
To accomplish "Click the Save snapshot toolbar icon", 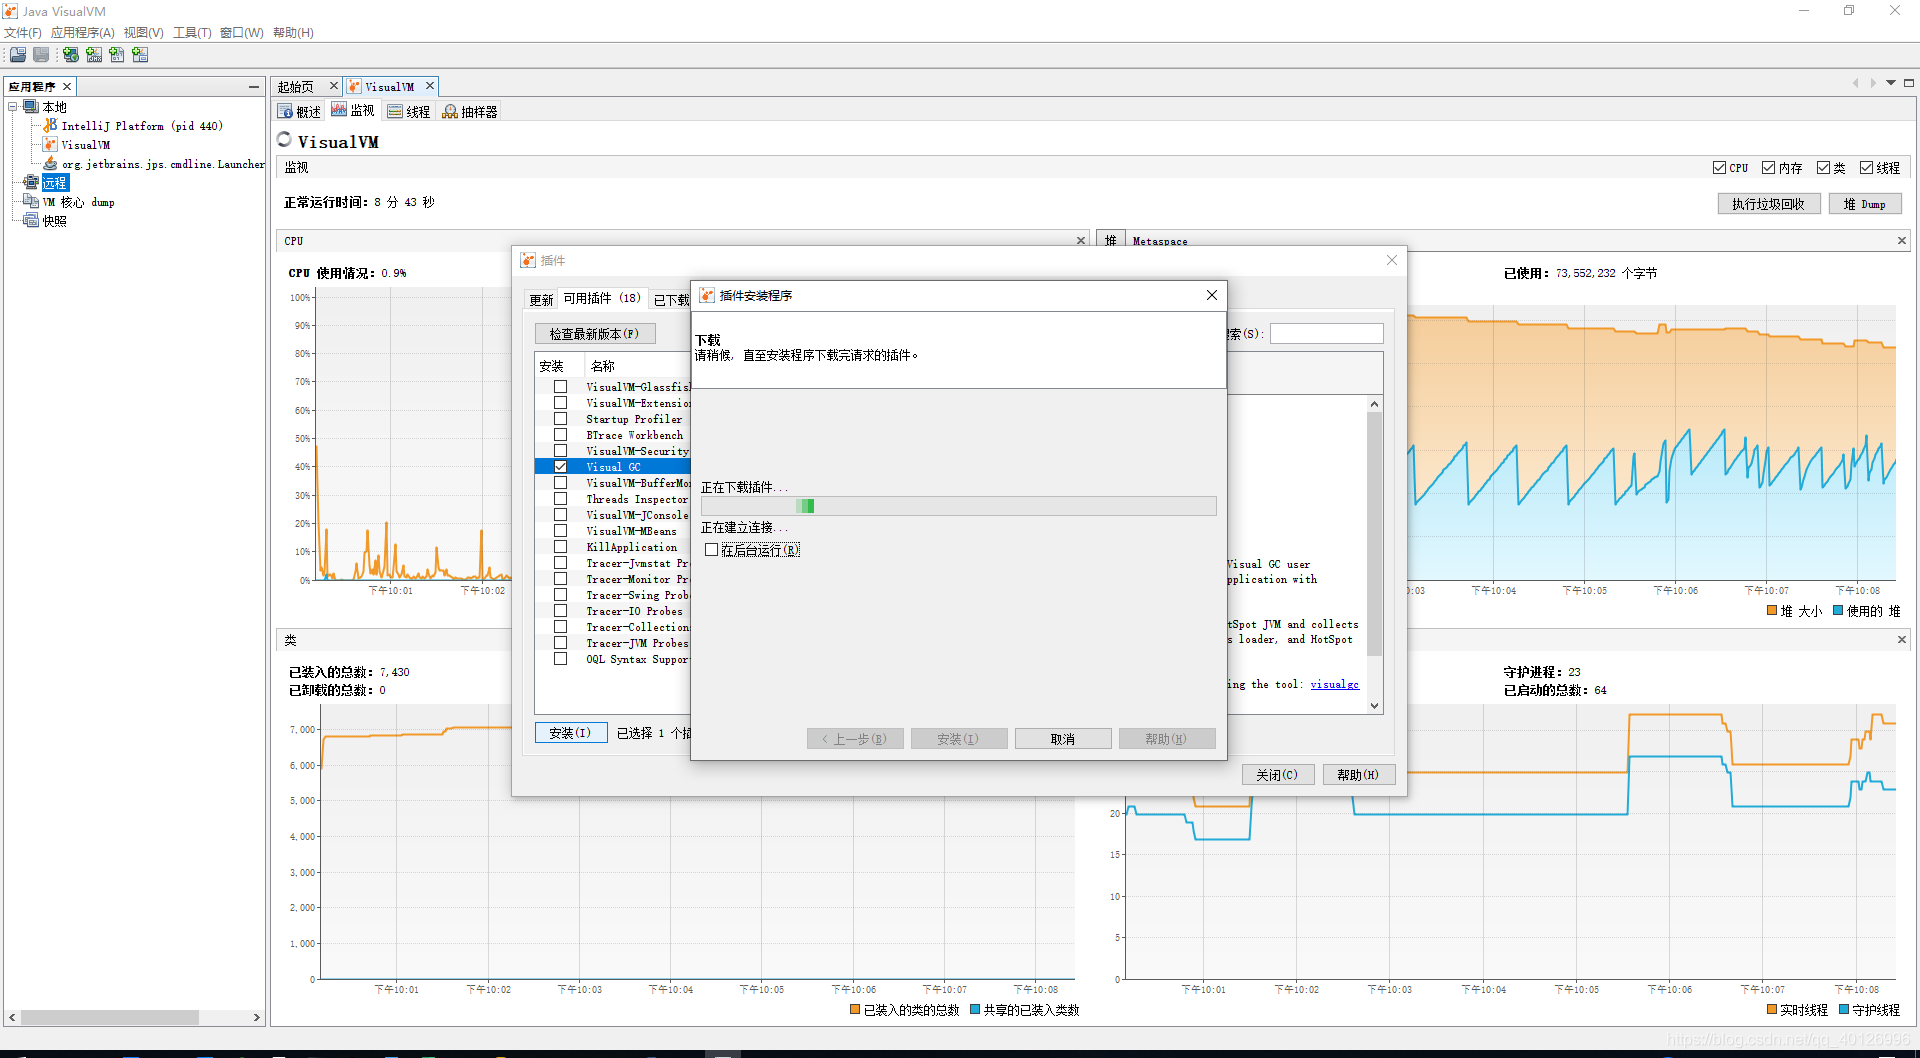I will [41, 55].
